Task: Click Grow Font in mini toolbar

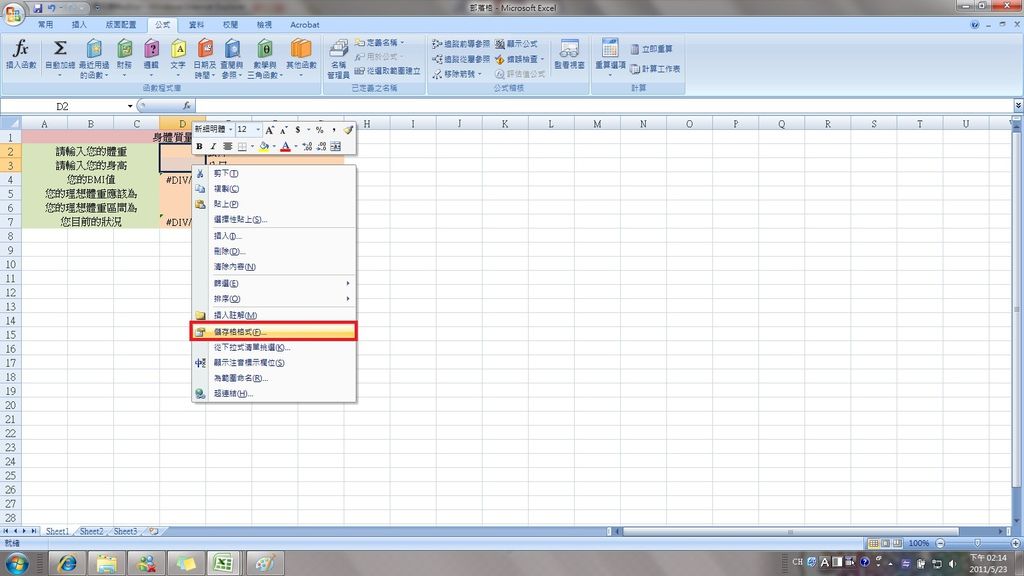Action: tap(269, 130)
